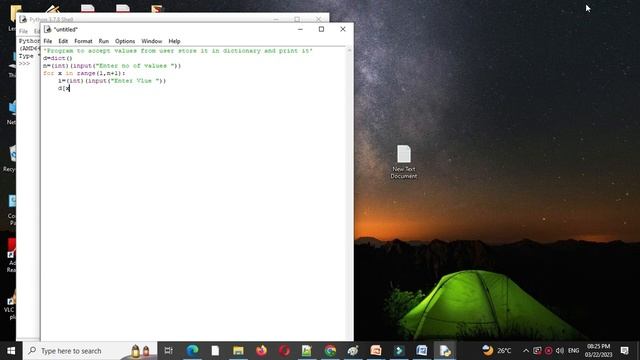Switch the ENG input language indicator
Image resolution: width=640 pixels, height=360 pixels.
[x=573, y=351]
